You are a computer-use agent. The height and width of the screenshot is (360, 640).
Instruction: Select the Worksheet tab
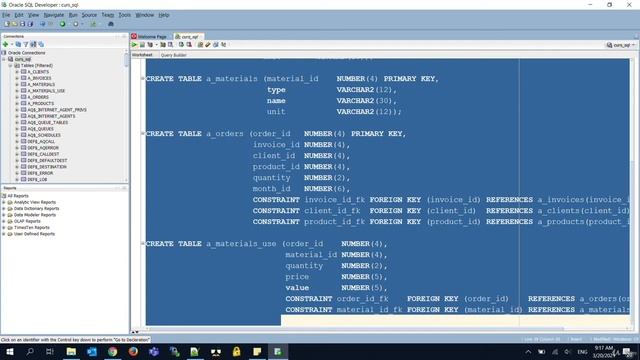point(142,55)
